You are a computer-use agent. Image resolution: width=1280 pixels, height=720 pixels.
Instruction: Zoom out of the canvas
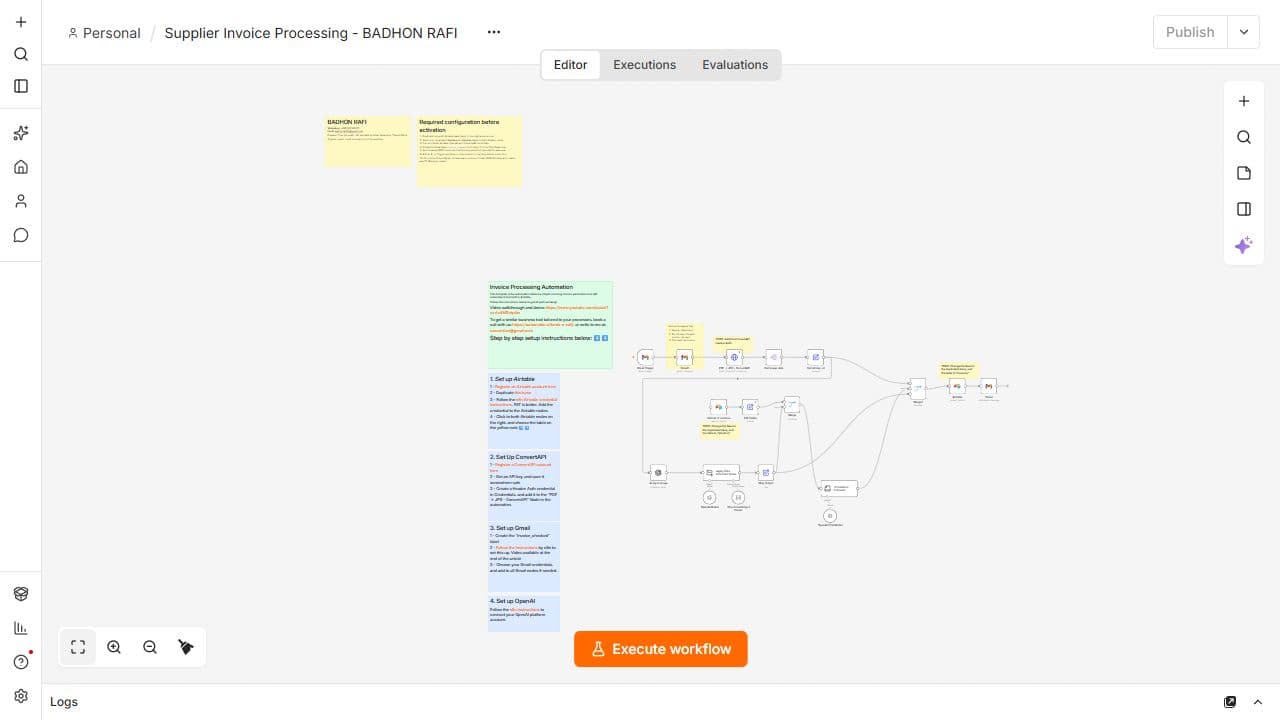pyautogui.click(x=150, y=647)
